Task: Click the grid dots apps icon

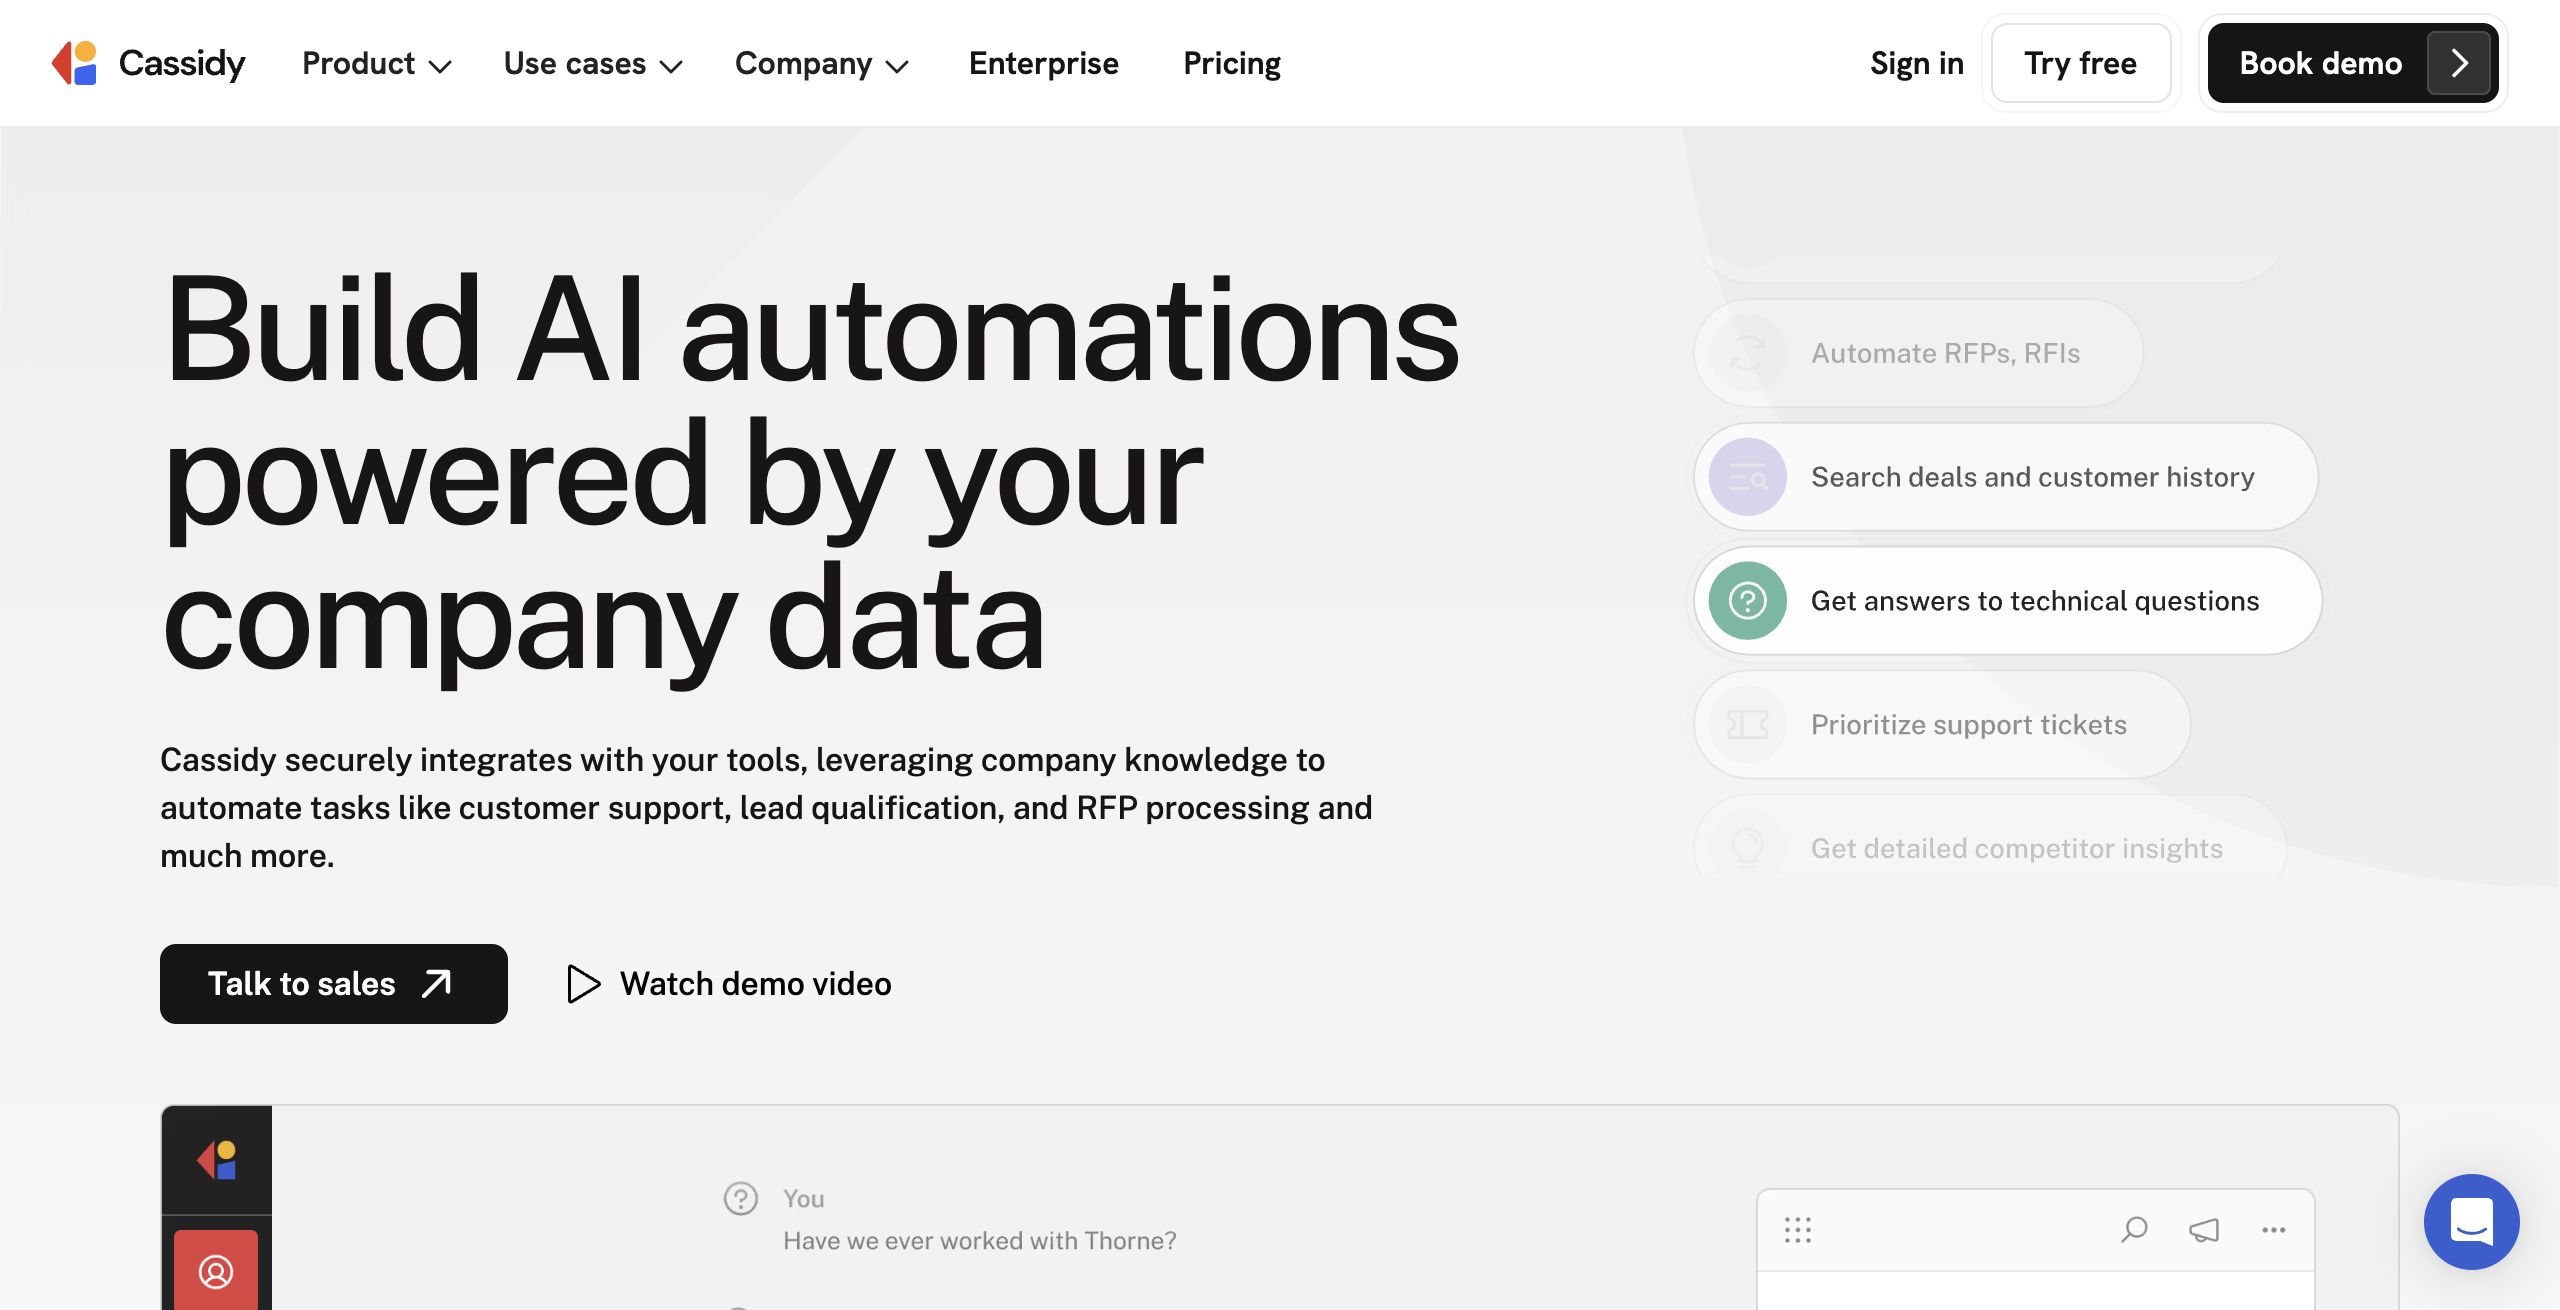Action: [x=1797, y=1229]
